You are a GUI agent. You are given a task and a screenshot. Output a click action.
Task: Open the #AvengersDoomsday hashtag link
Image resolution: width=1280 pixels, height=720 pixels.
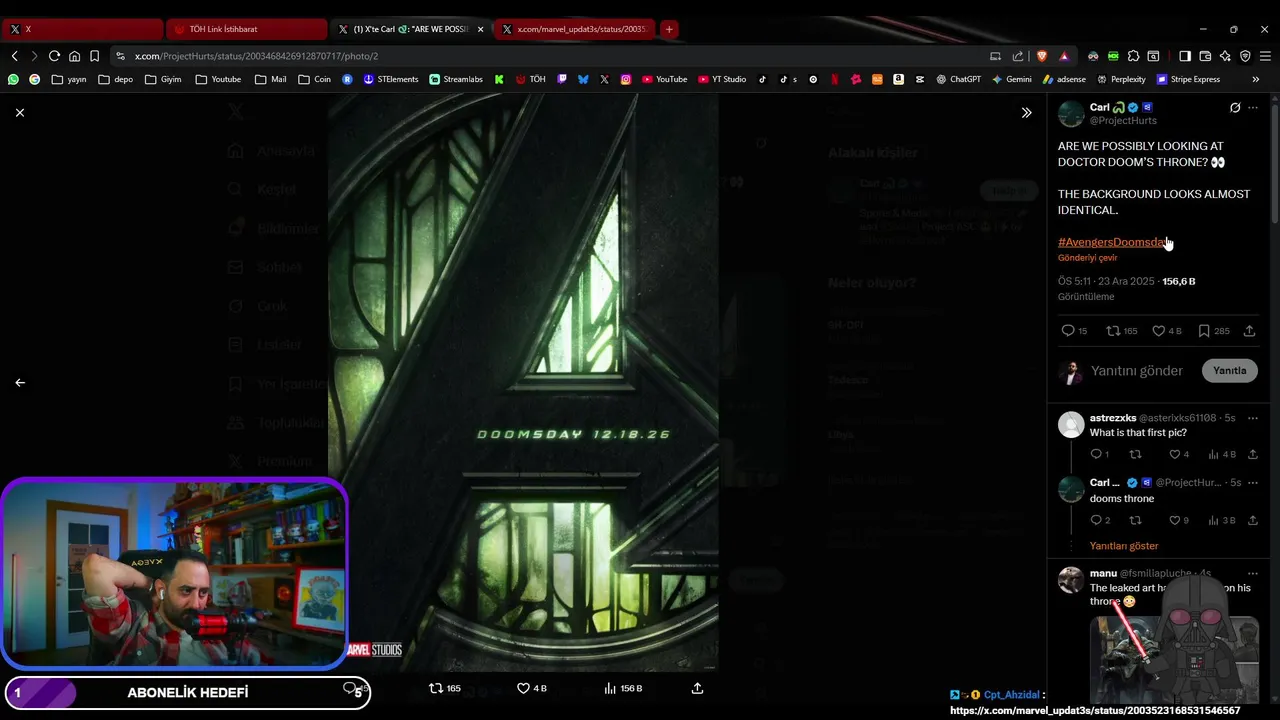(x=1112, y=242)
